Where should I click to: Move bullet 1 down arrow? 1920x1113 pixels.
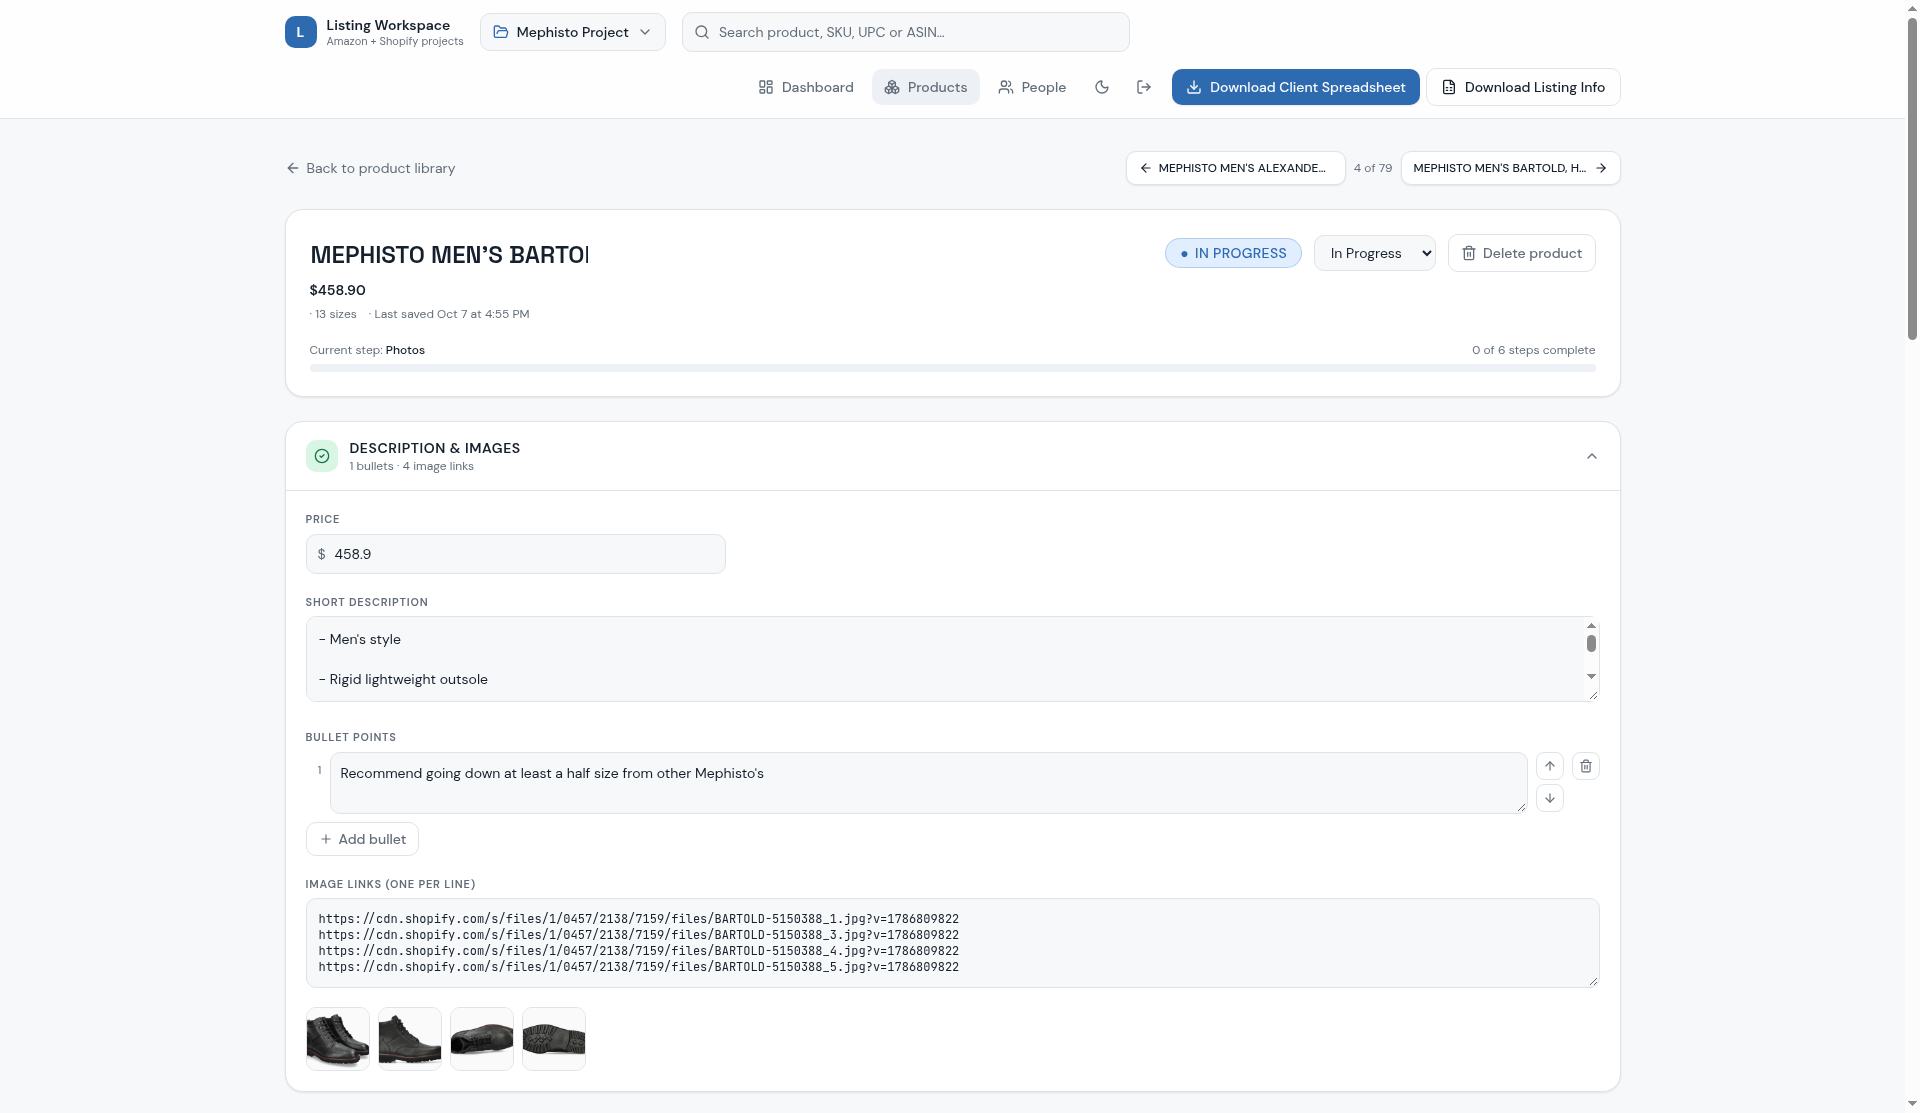[x=1549, y=798]
